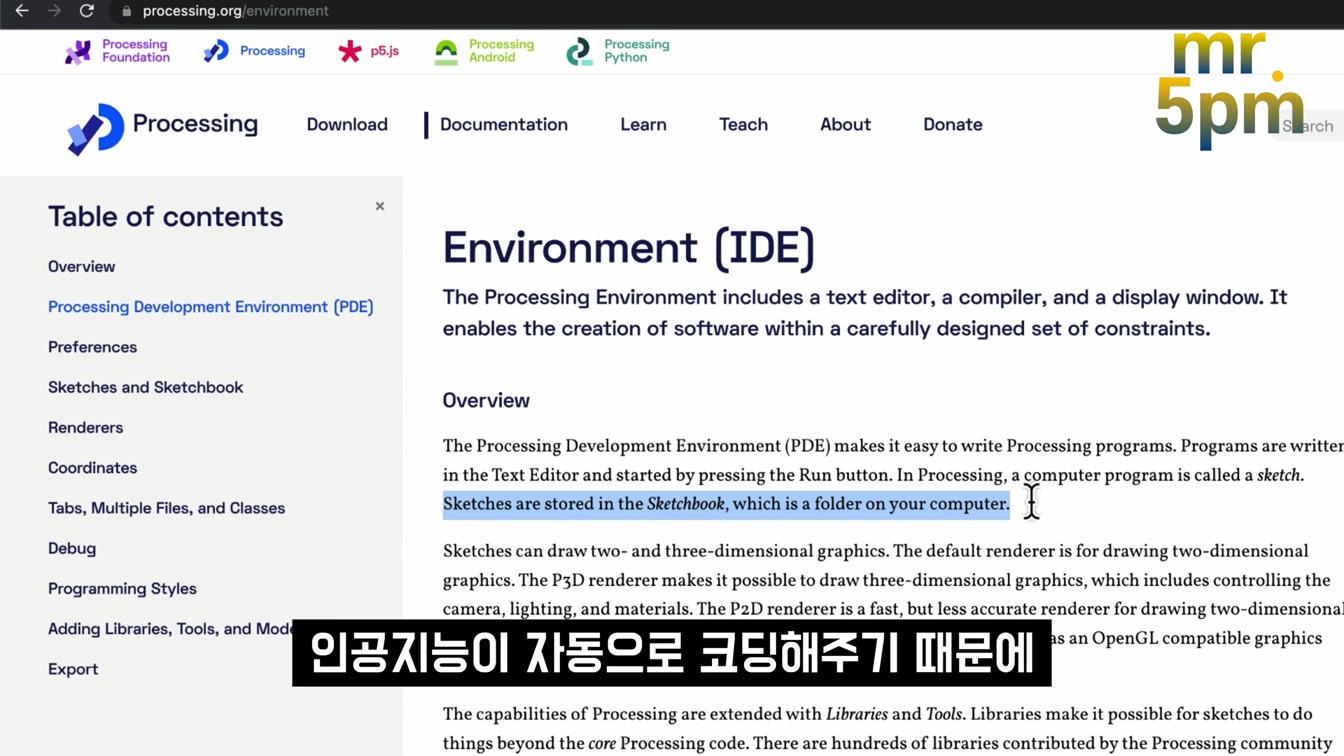Go to Coordinates section

point(92,468)
